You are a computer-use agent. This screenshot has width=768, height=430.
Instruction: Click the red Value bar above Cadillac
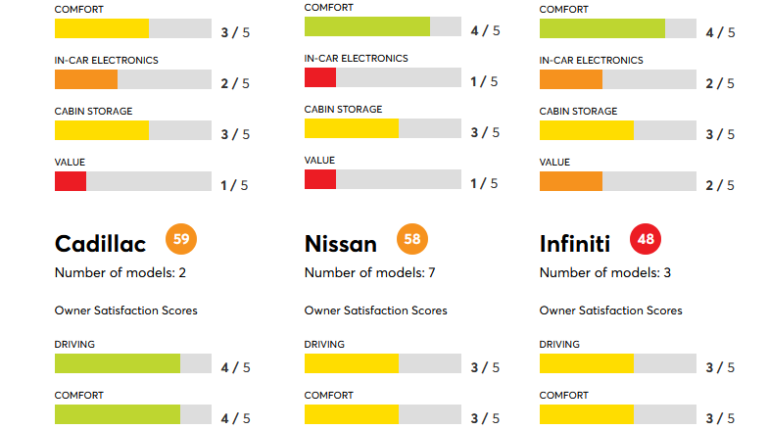70,181
